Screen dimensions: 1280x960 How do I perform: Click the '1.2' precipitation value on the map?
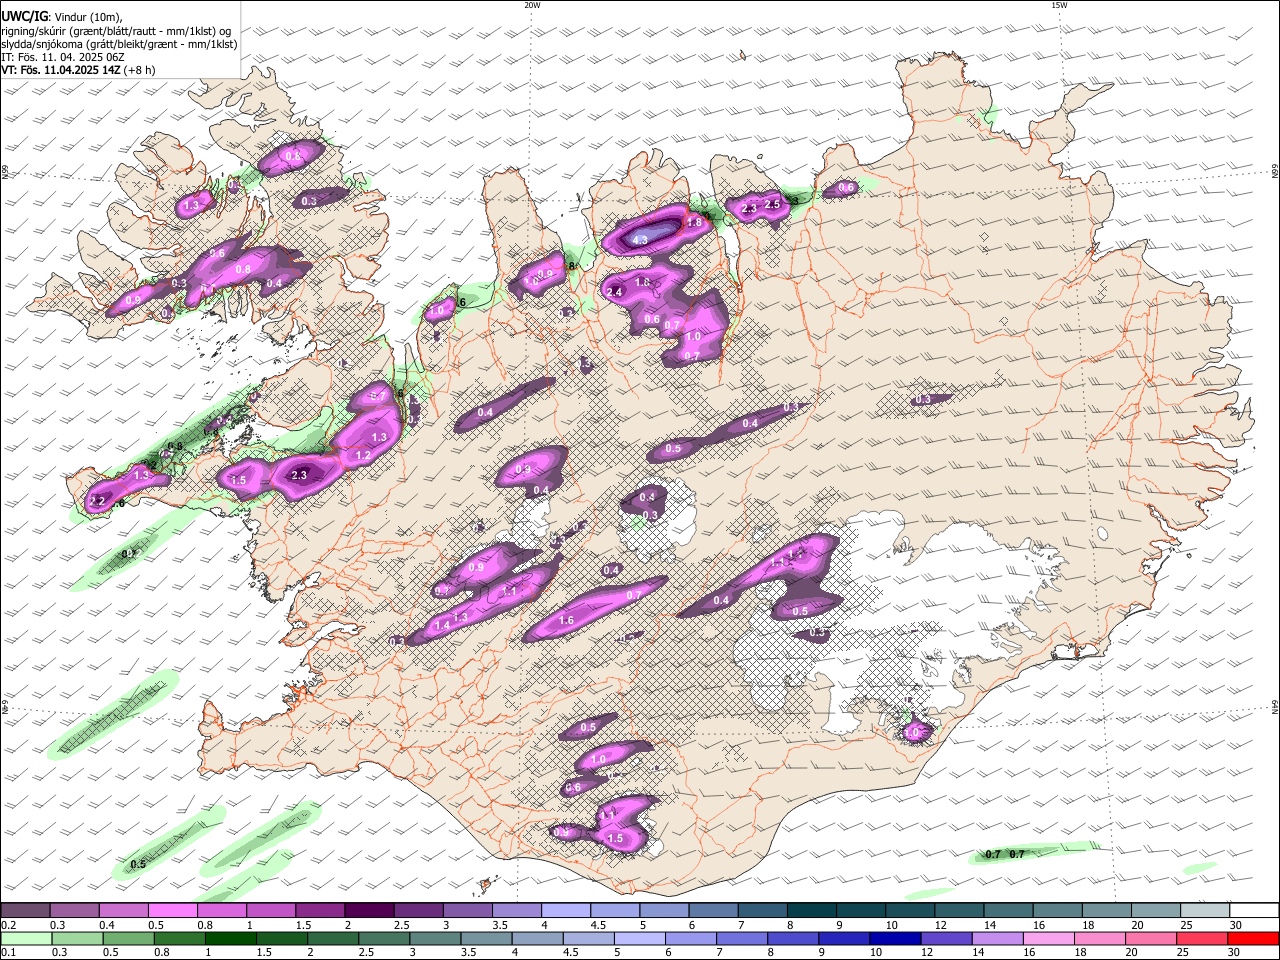(363, 456)
